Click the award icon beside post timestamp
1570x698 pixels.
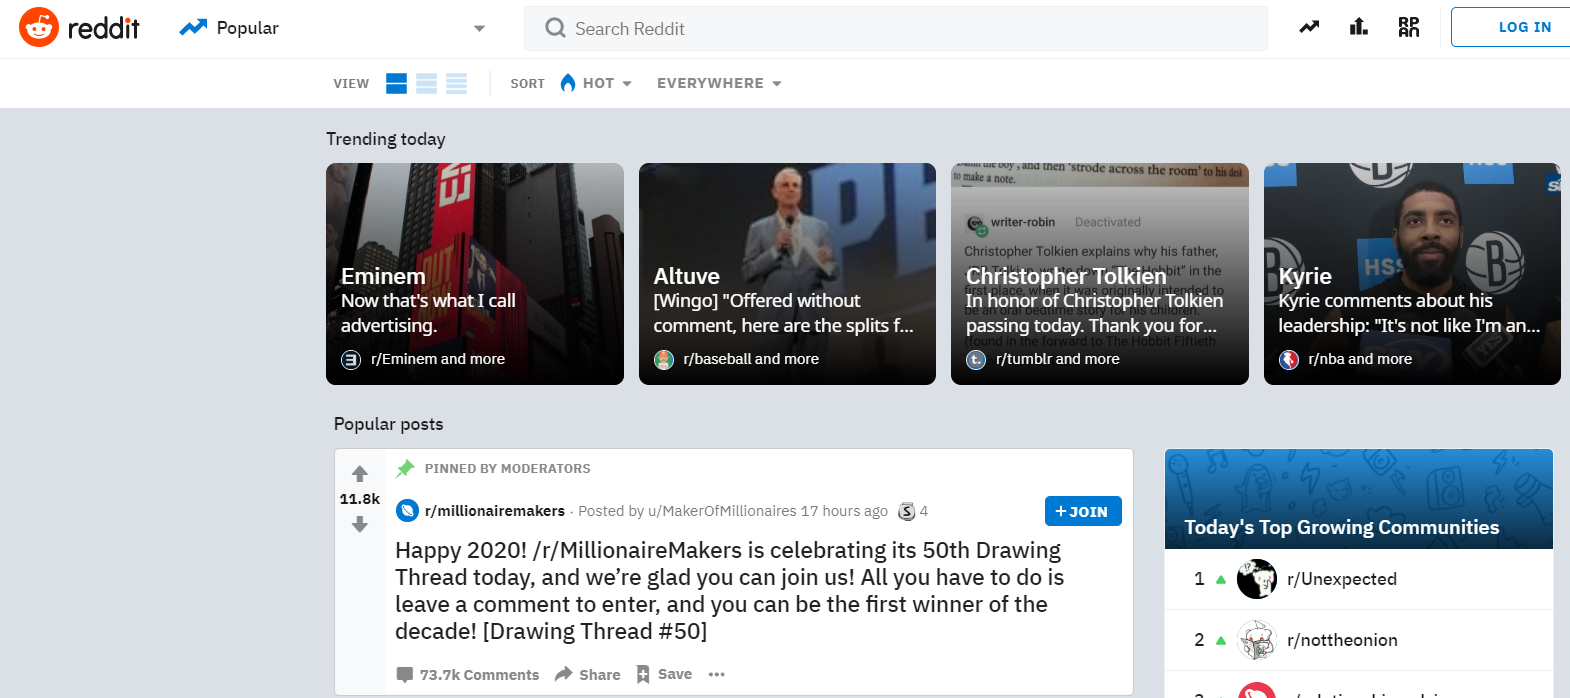(x=907, y=511)
